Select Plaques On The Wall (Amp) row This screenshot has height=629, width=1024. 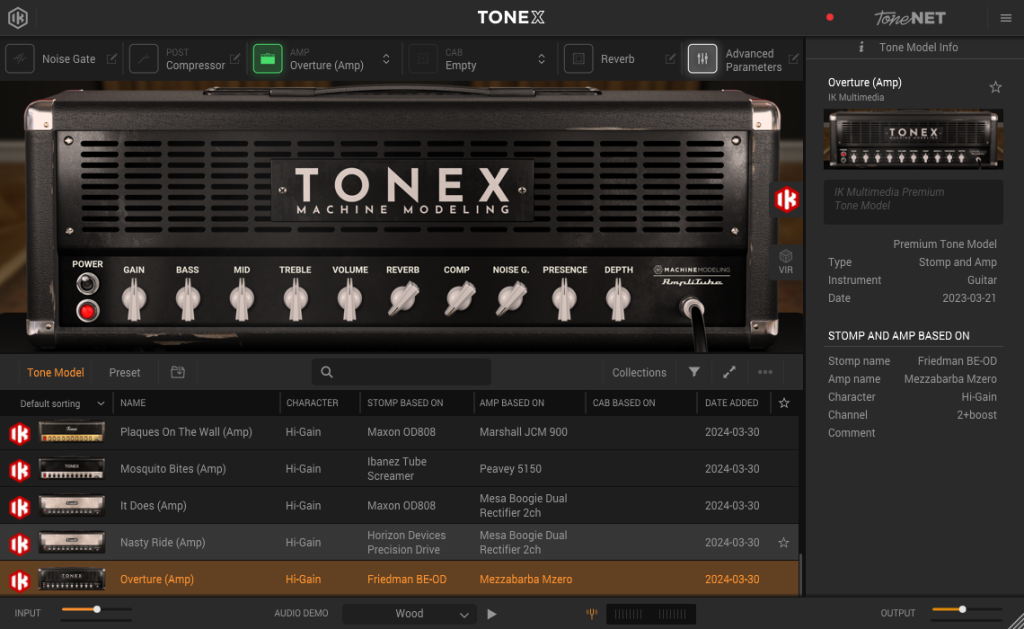[399, 432]
